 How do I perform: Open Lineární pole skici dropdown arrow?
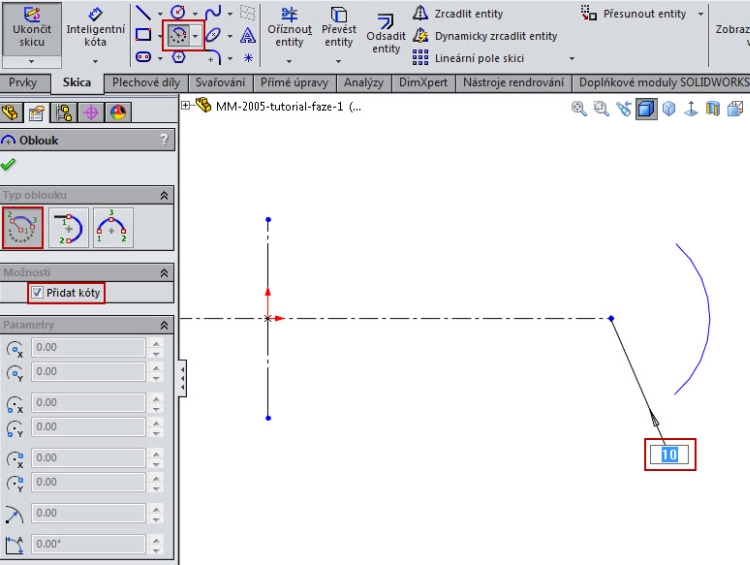tap(572, 58)
